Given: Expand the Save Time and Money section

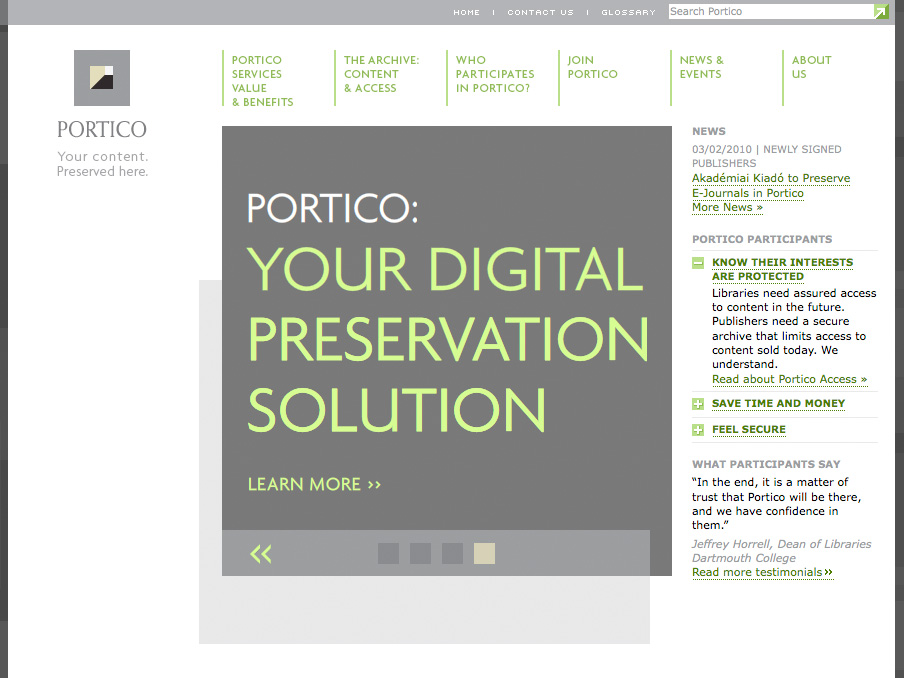Looking at the screenshot, I should click(698, 404).
